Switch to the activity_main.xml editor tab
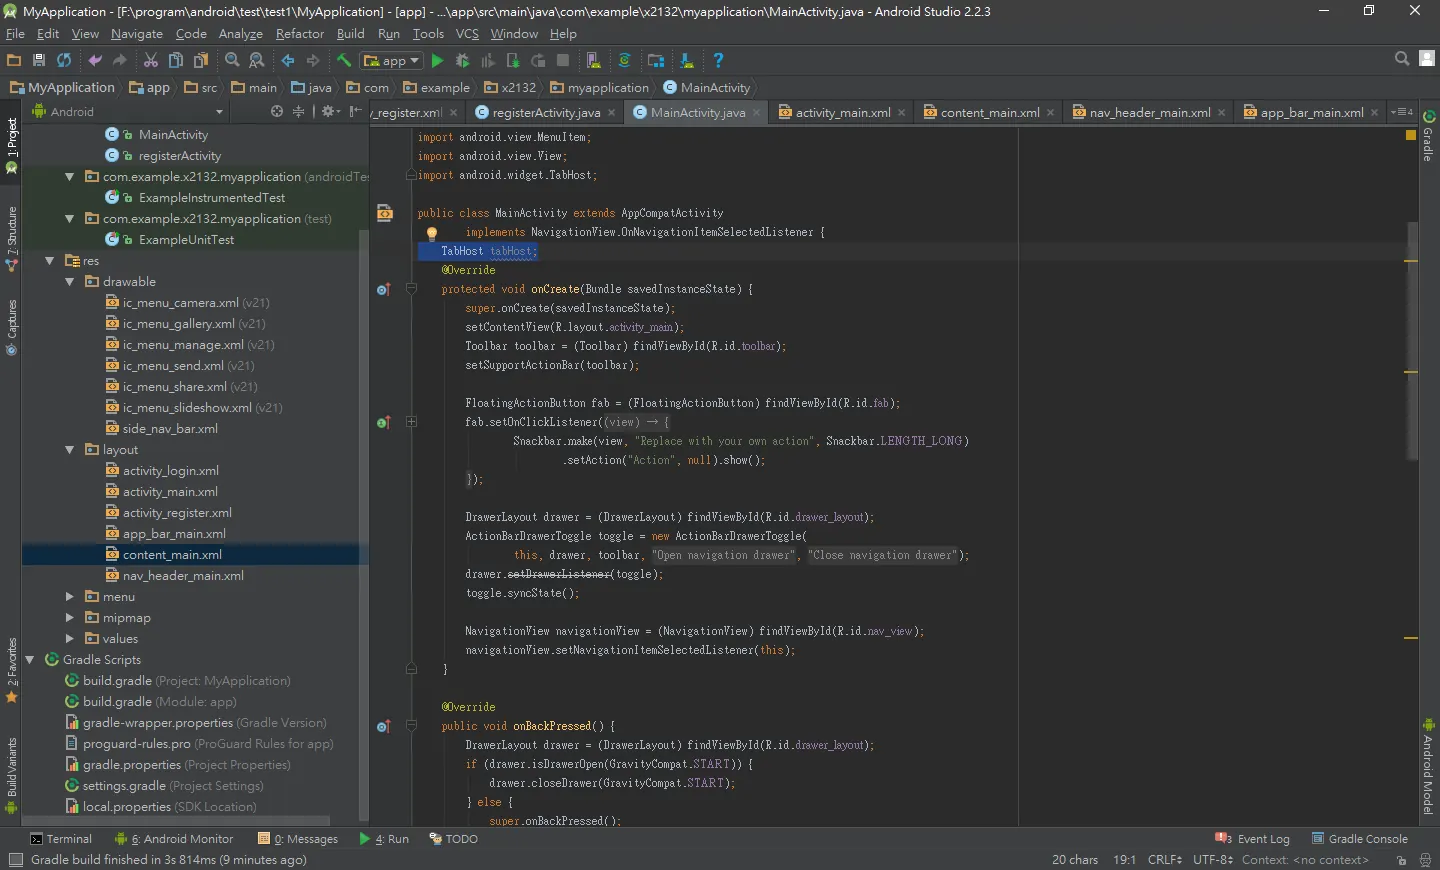 tap(842, 113)
